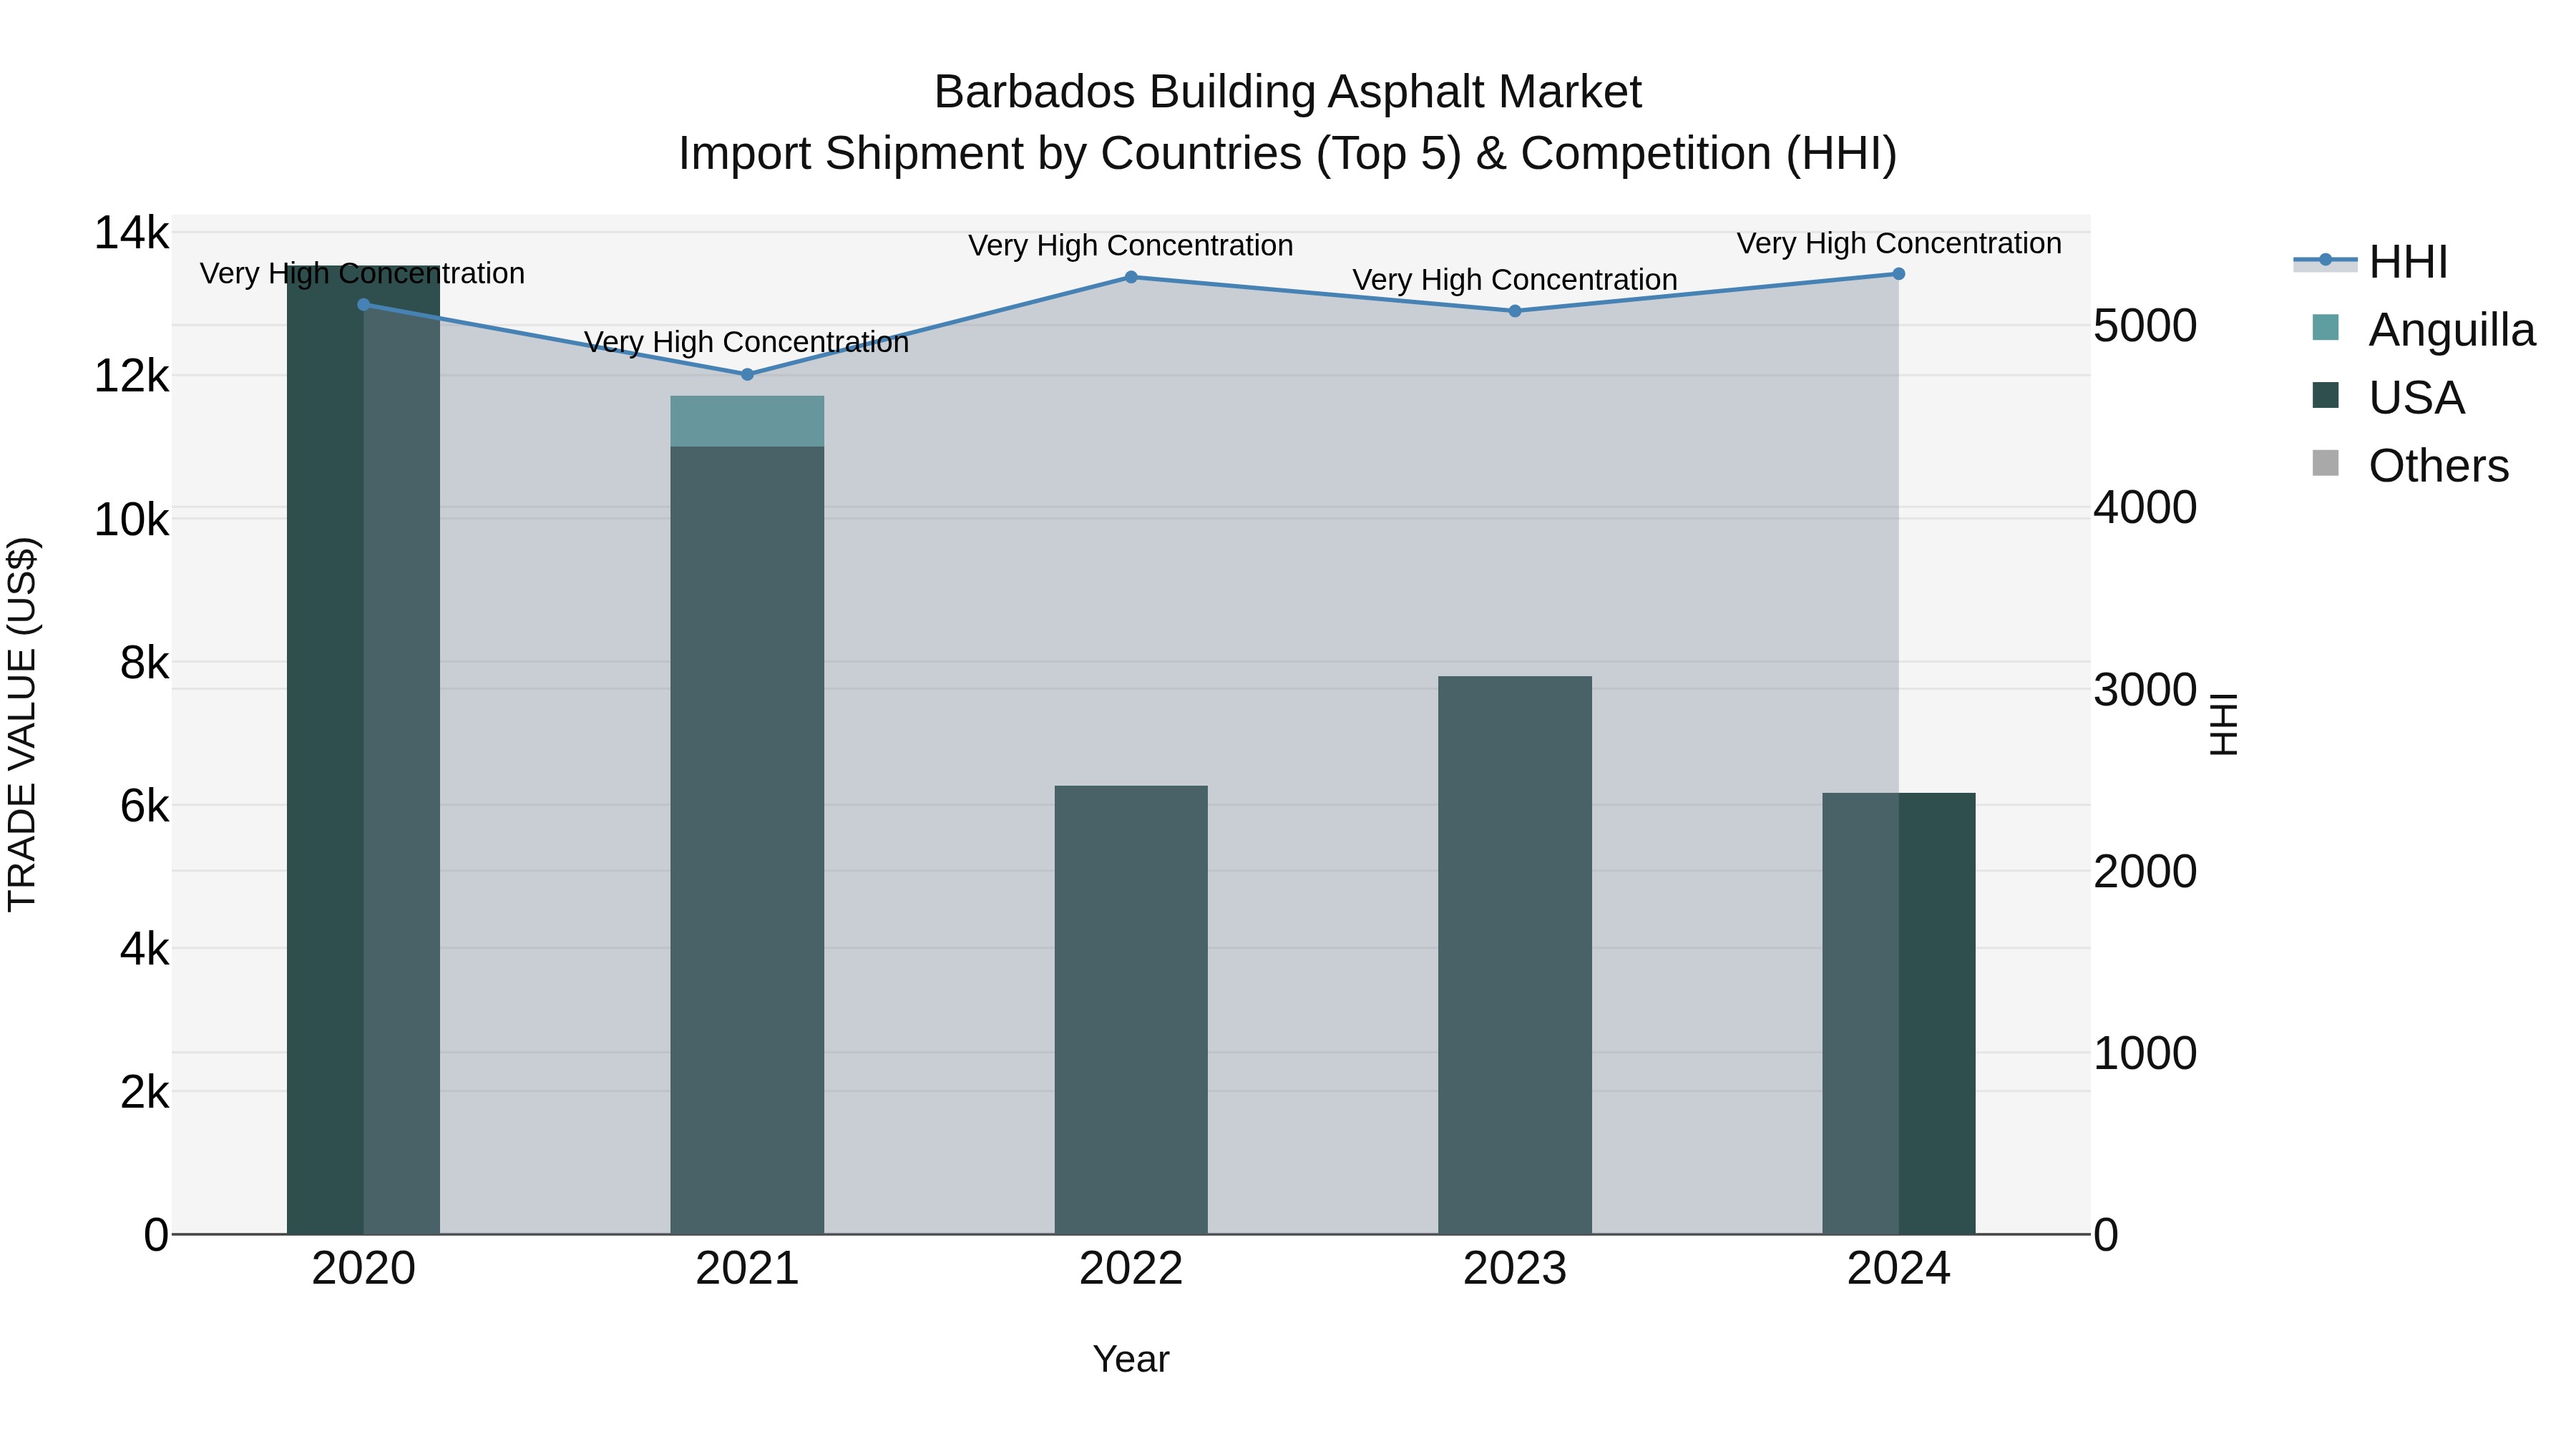Click the subtitle Import Shipment by Countries
The height and width of the screenshot is (1449, 2576).
click(1288, 154)
